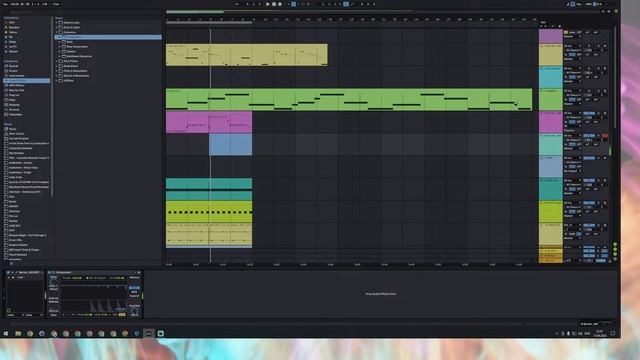Open User Library under Places
Image resolution: width=640 pixels, height=360 pixels.
tap(17, 134)
